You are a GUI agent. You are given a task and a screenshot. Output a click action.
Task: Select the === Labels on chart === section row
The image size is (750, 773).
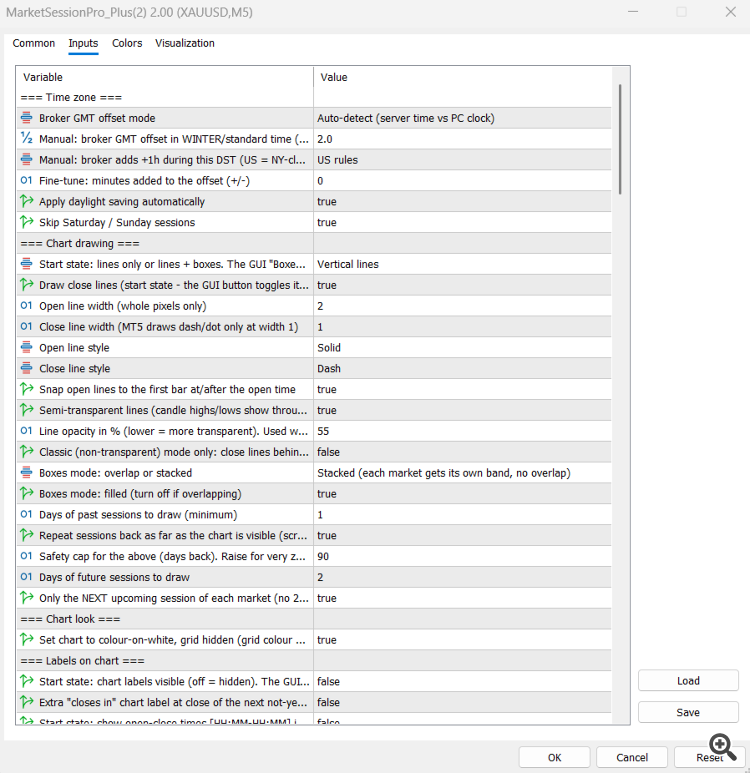coord(314,661)
